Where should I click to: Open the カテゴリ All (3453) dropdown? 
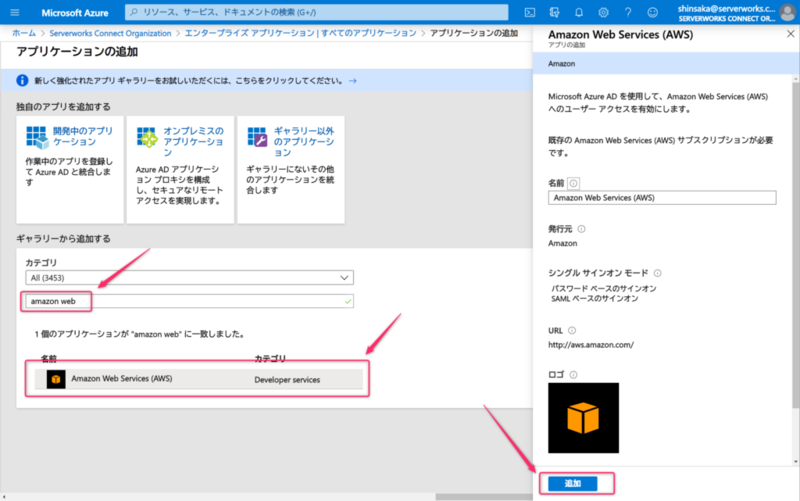tap(189, 278)
